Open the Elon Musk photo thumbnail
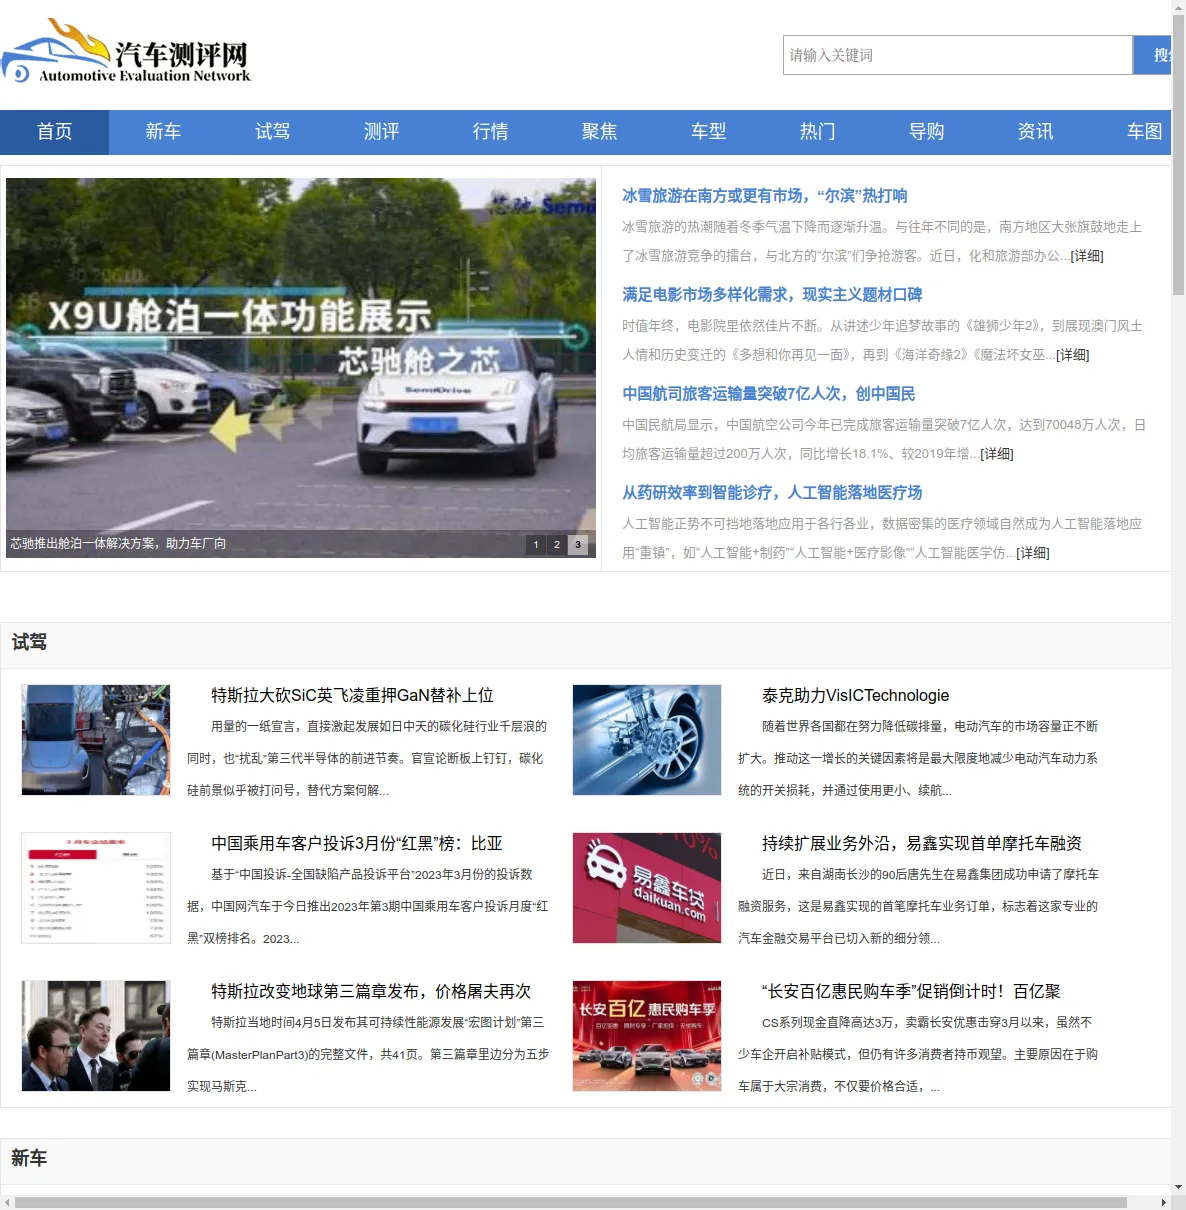Image resolution: width=1186 pixels, height=1210 pixels. [96, 1036]
